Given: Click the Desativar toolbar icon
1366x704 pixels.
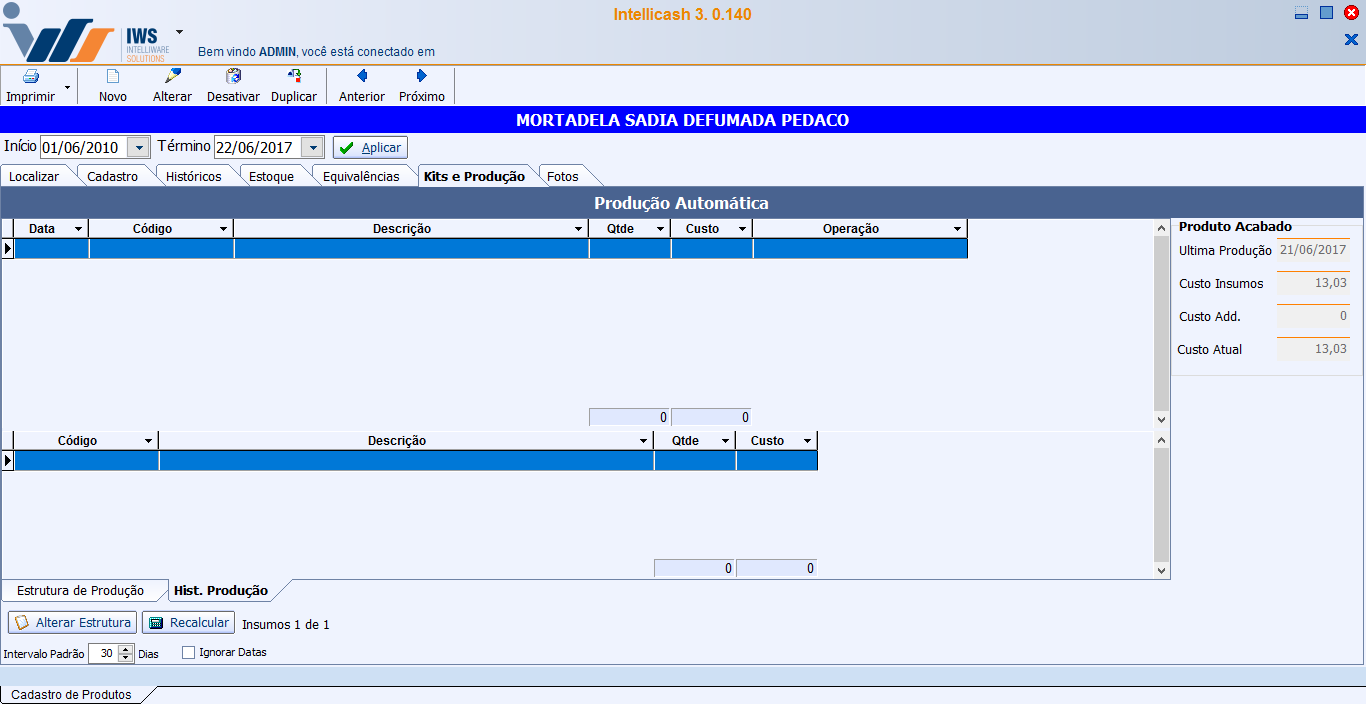Looking at the screenshot, I should [234, 76].
